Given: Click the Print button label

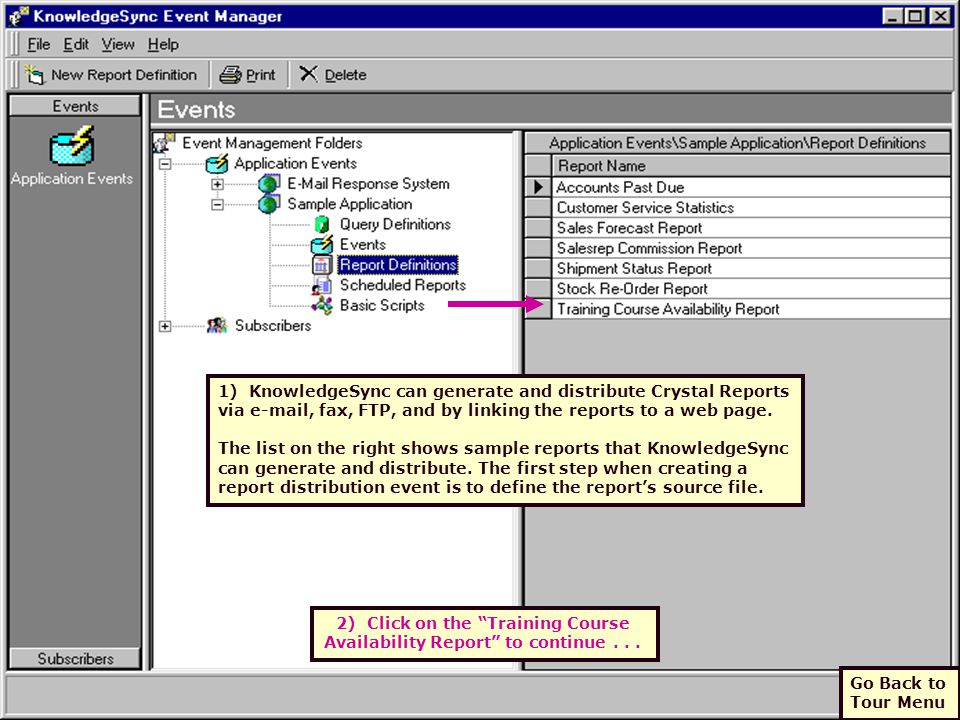Looking at the screenshot, I should (261, 75).
